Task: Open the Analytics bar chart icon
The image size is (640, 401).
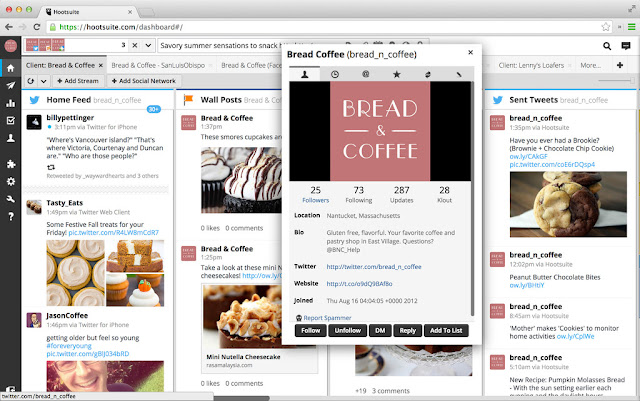Action: [11, 103]
